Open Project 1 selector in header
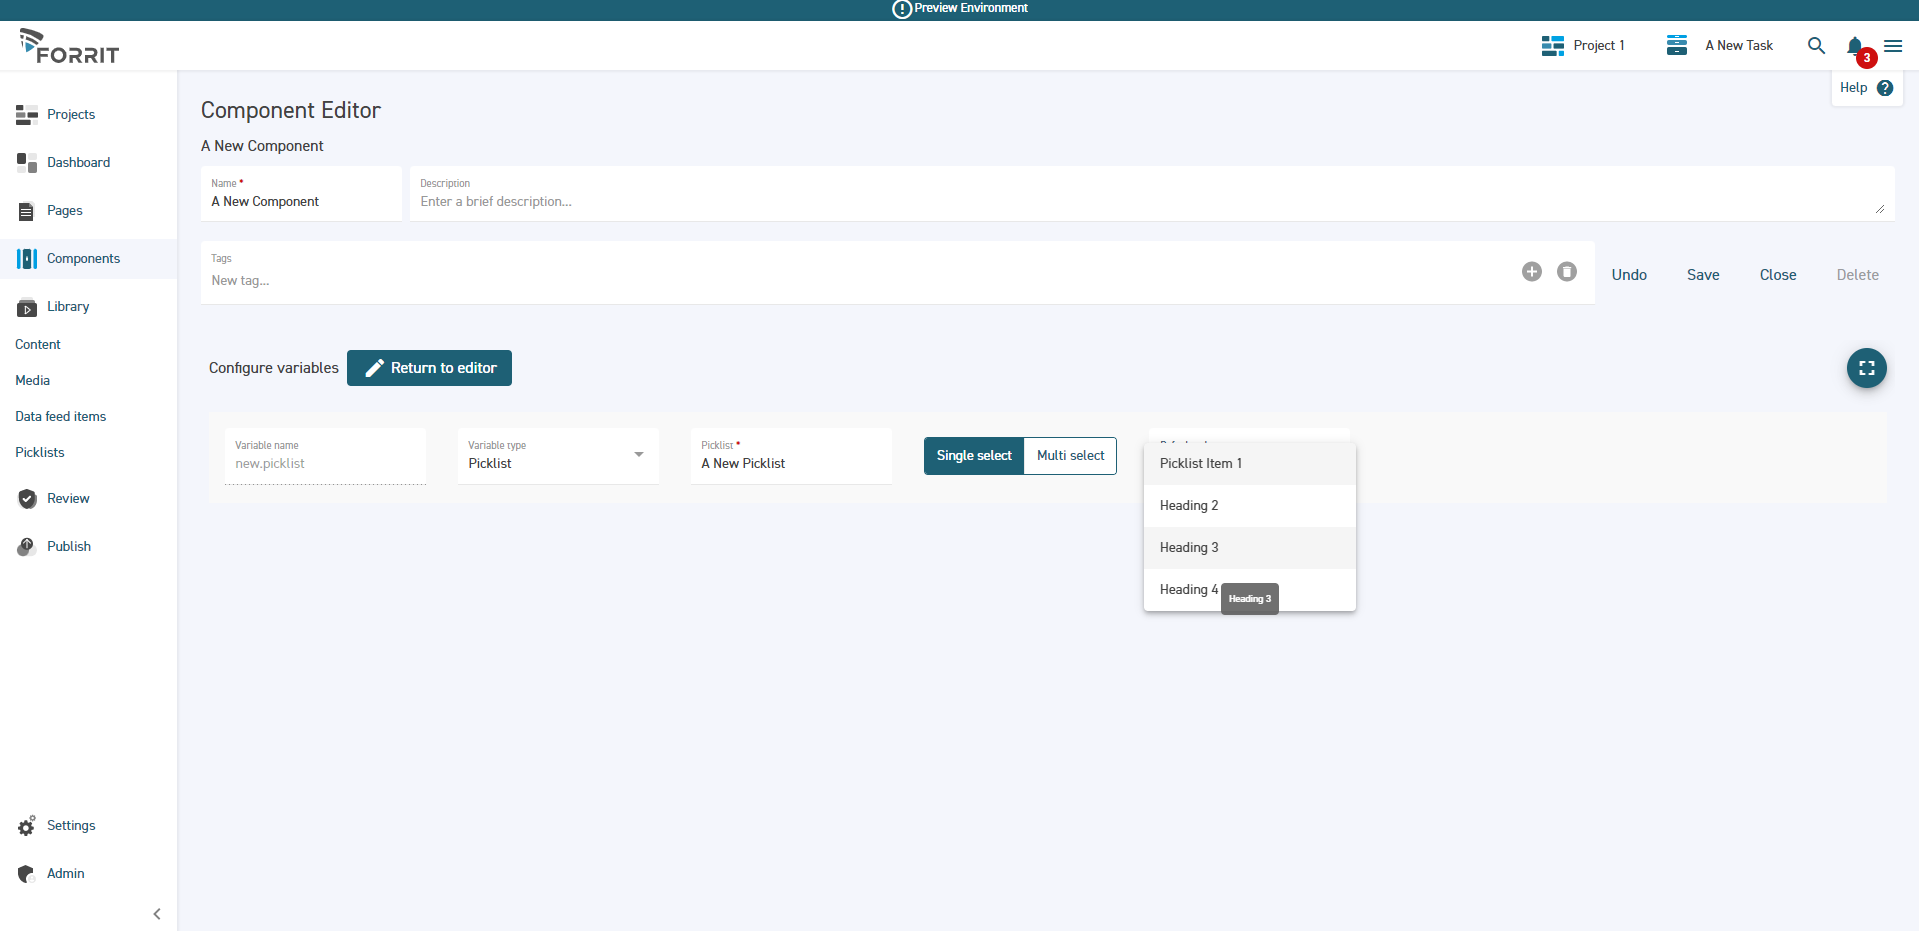1919x931 pixels. [x=1583, y=46]
